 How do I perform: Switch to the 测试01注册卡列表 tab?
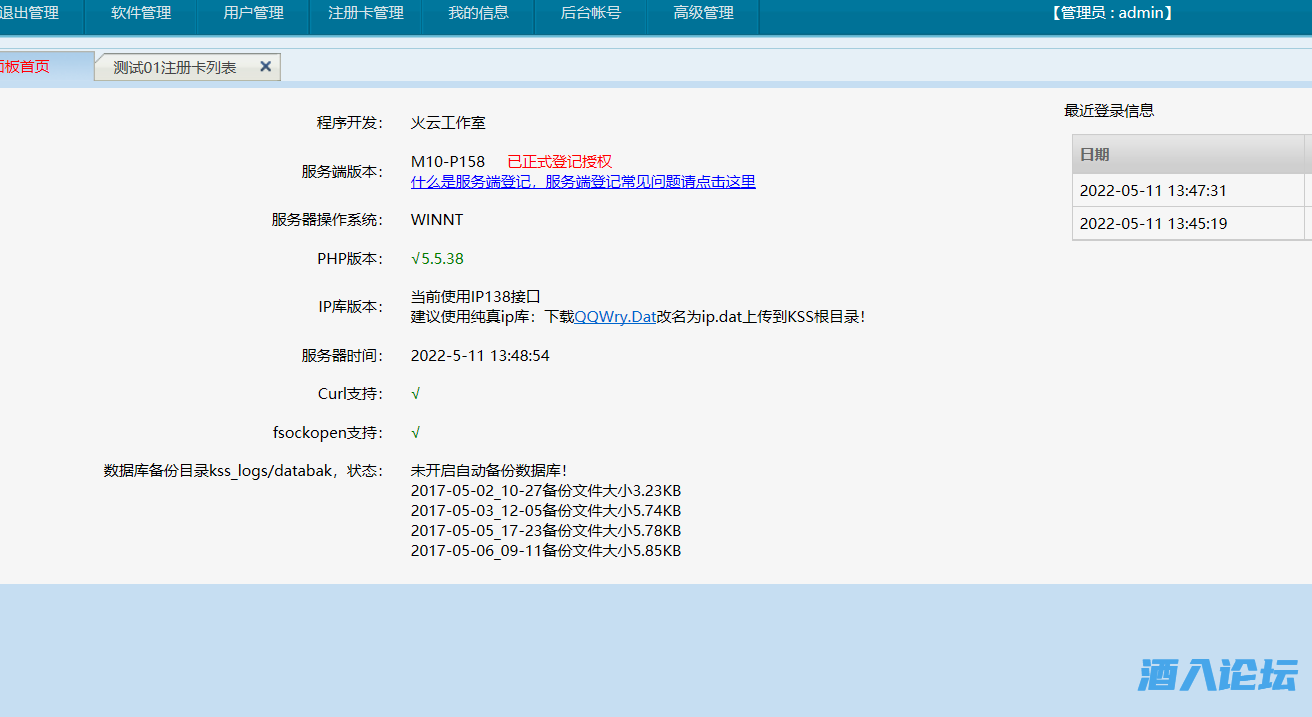pos(175,67)
